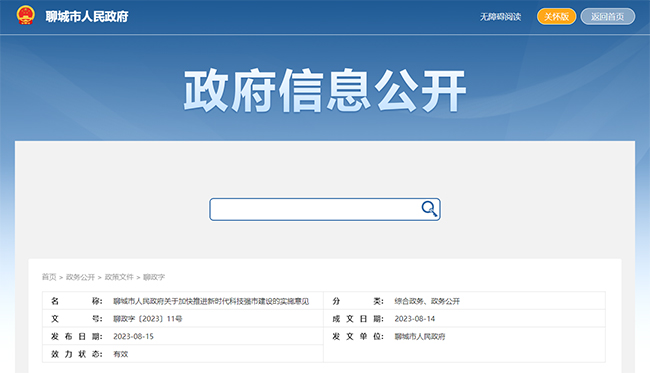Go to 首页 in breadcrumb
This screenshot has height=373, width=650.
tap(49, 277)
